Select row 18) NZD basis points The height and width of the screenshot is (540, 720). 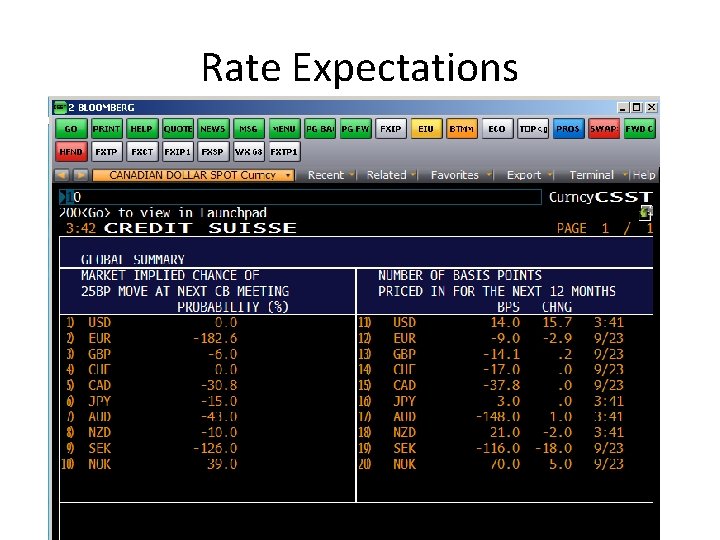(x=491, y=433)
